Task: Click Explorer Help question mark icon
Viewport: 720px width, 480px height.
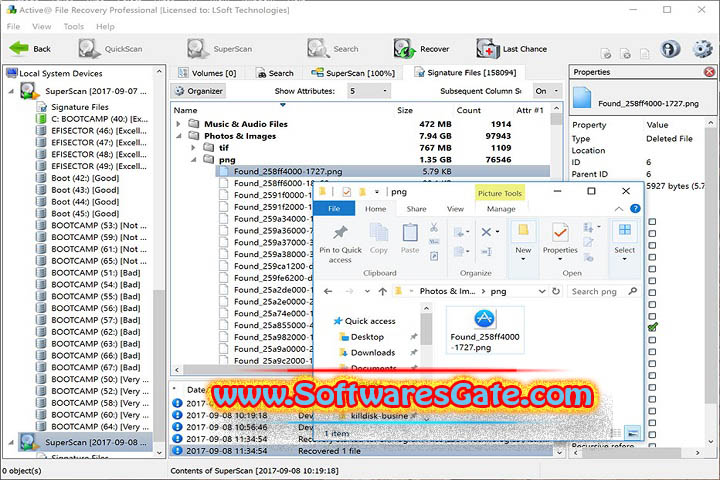Action: tap(635, 209)
